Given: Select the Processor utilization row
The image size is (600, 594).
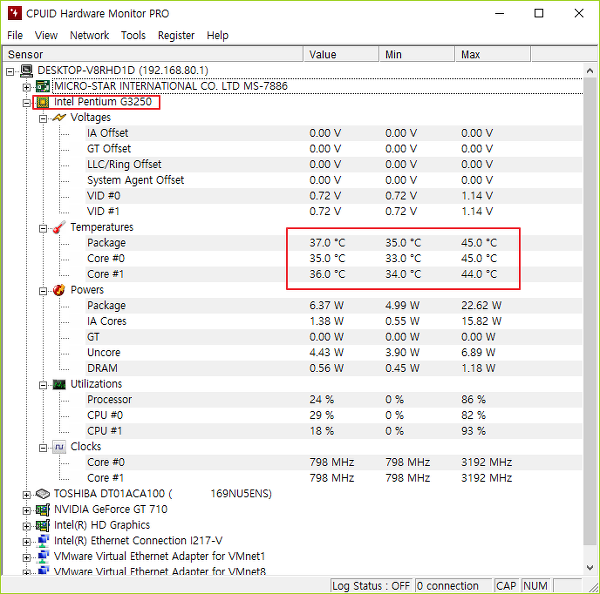Looking at the screenshot, I should pos(333,400).
